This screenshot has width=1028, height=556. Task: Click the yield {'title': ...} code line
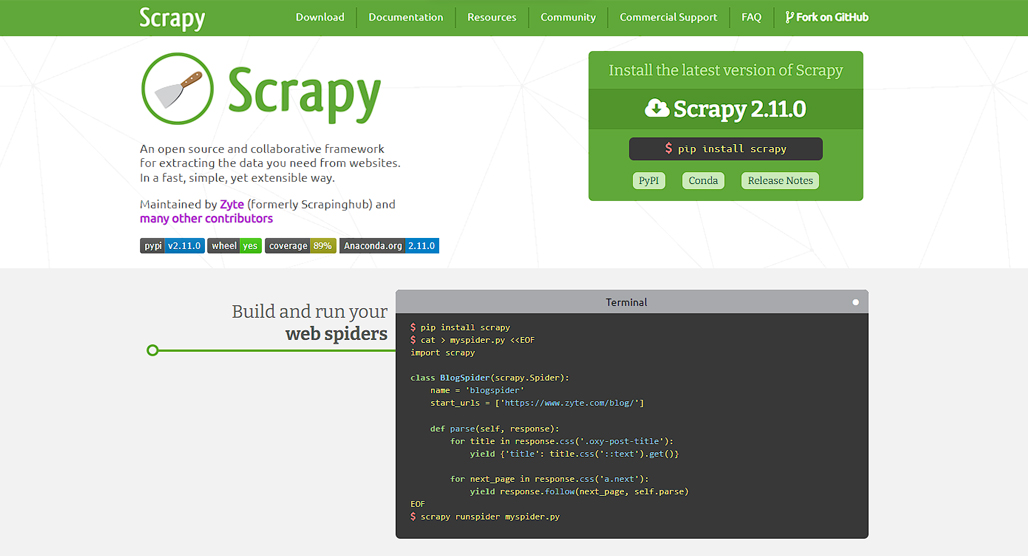[574, 454]
